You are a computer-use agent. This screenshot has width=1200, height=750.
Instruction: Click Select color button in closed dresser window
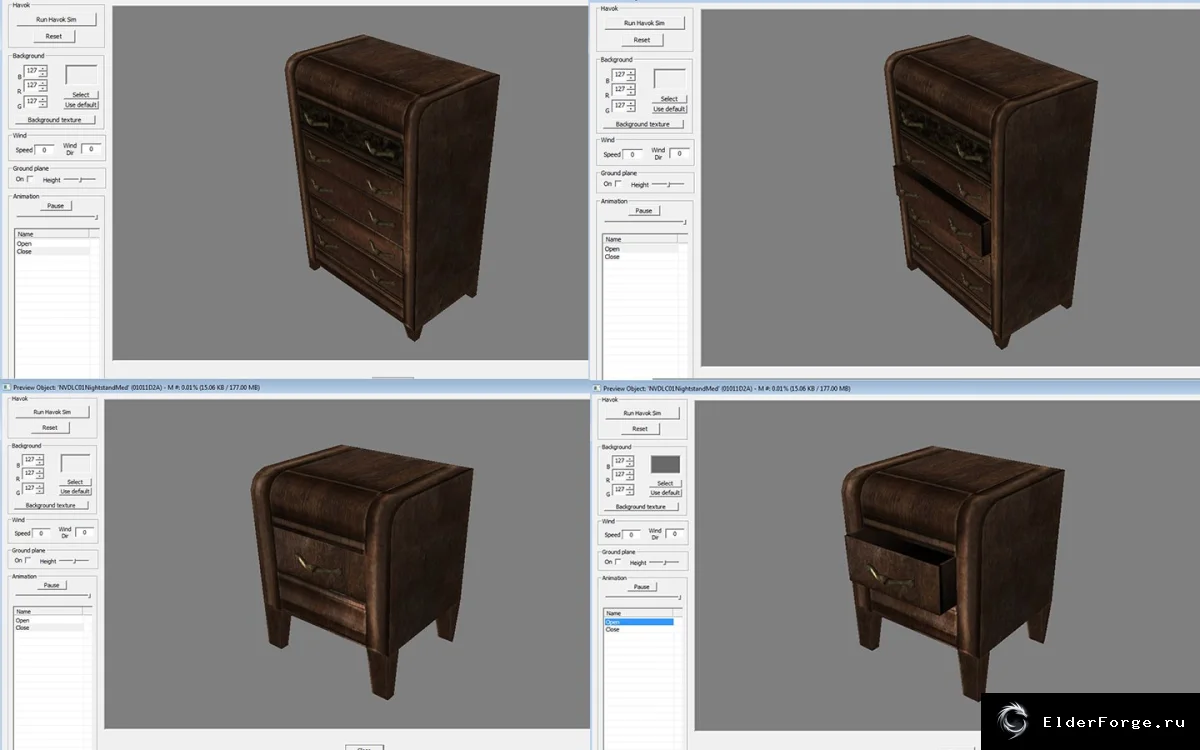pyautogui.click(x=81, y=95)
